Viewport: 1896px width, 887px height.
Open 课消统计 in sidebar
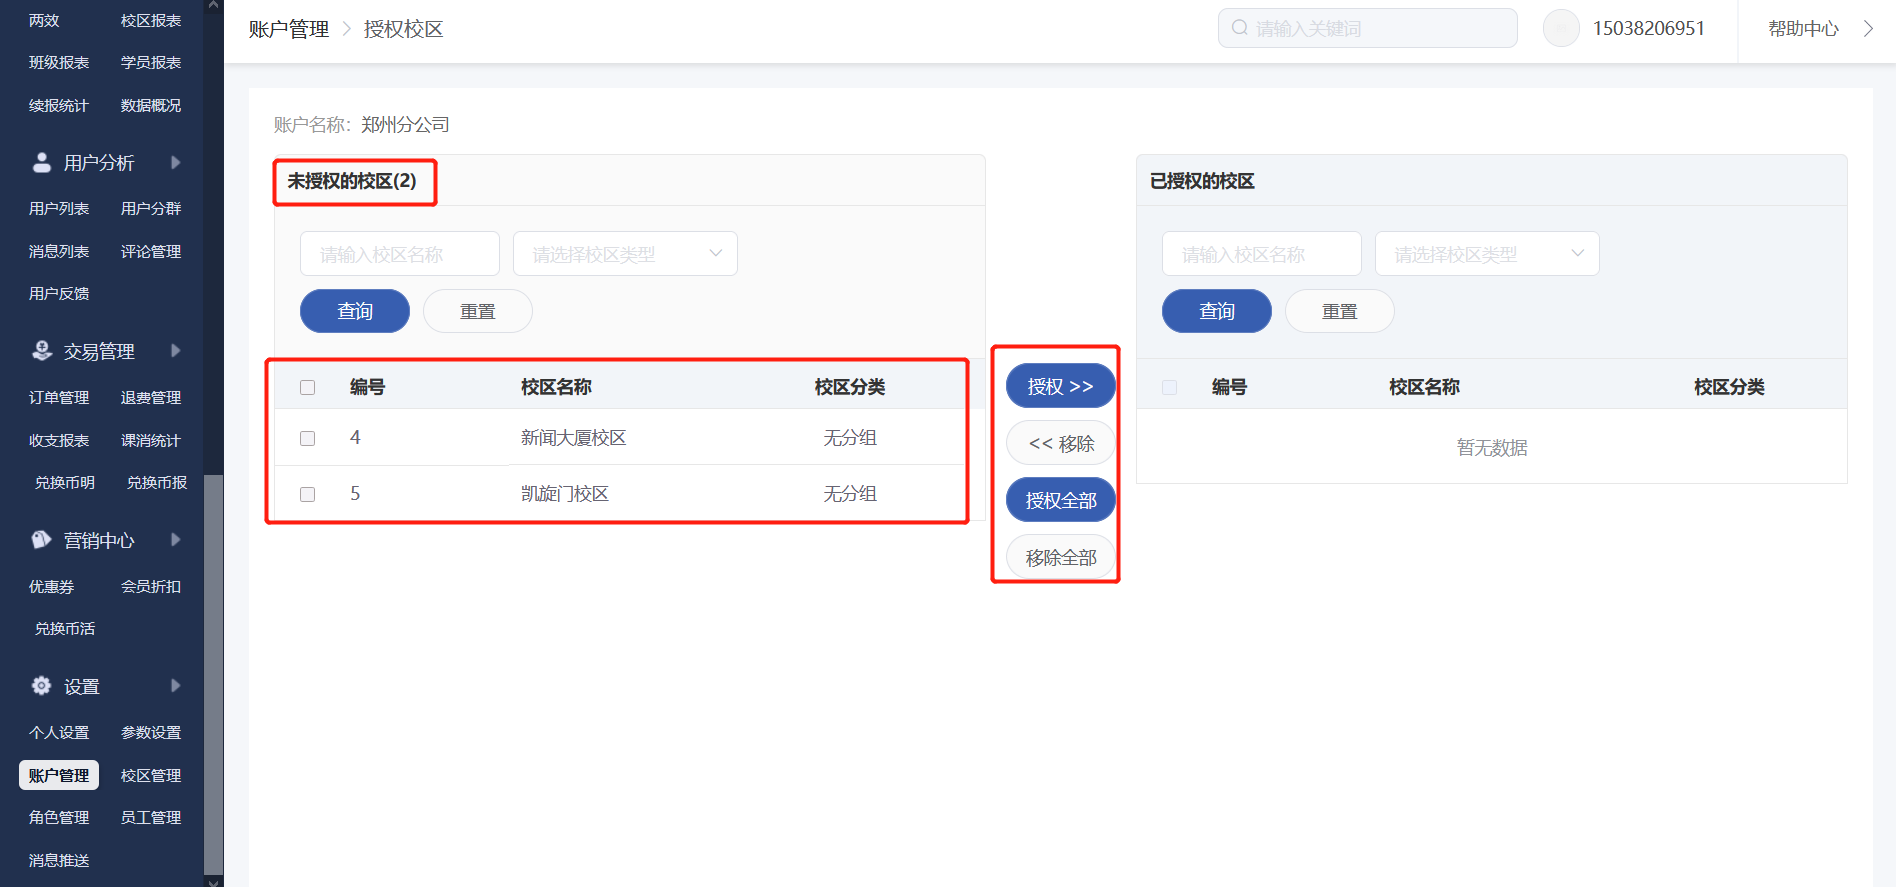coord(151,440)
